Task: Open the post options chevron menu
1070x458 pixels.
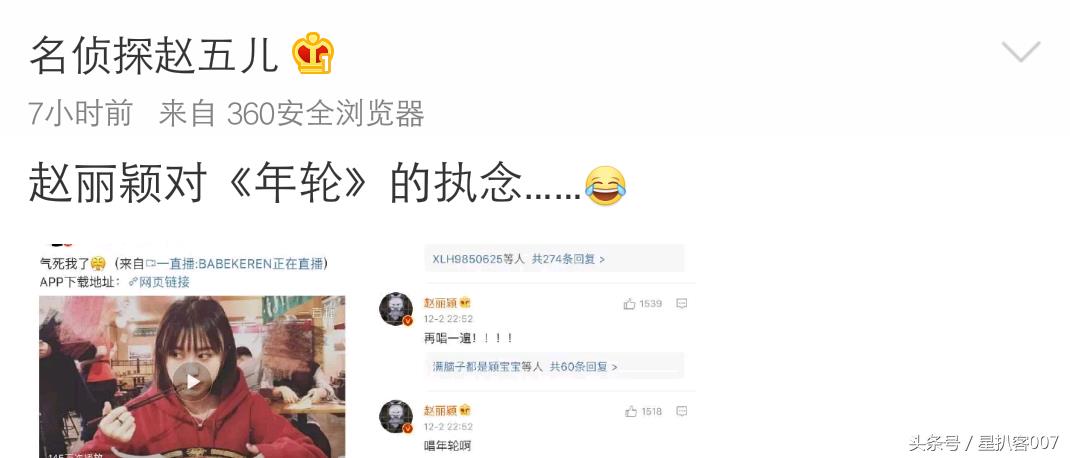Action: [x=1021, y=52]
